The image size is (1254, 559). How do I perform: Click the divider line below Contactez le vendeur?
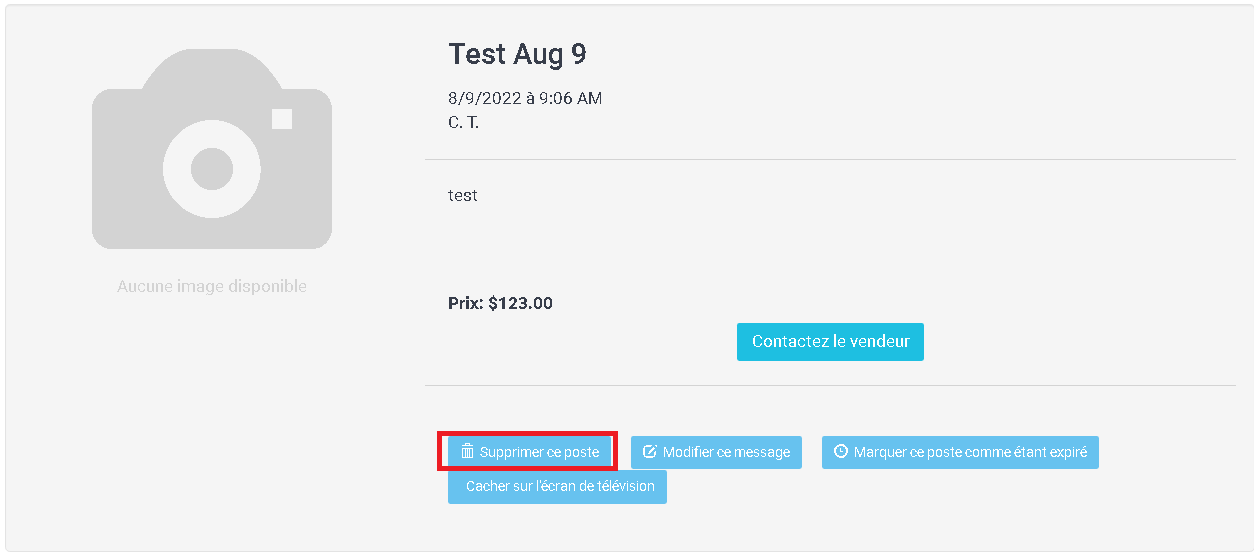point(830,385)
